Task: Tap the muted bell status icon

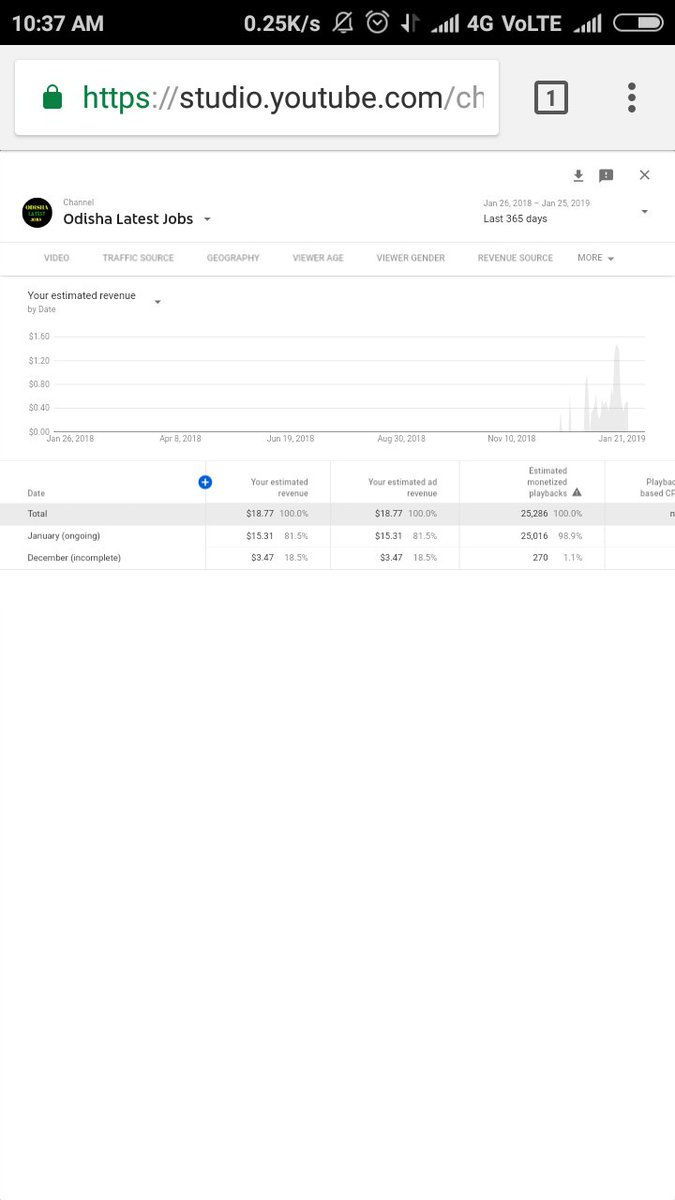Action: tap(344, 22)
